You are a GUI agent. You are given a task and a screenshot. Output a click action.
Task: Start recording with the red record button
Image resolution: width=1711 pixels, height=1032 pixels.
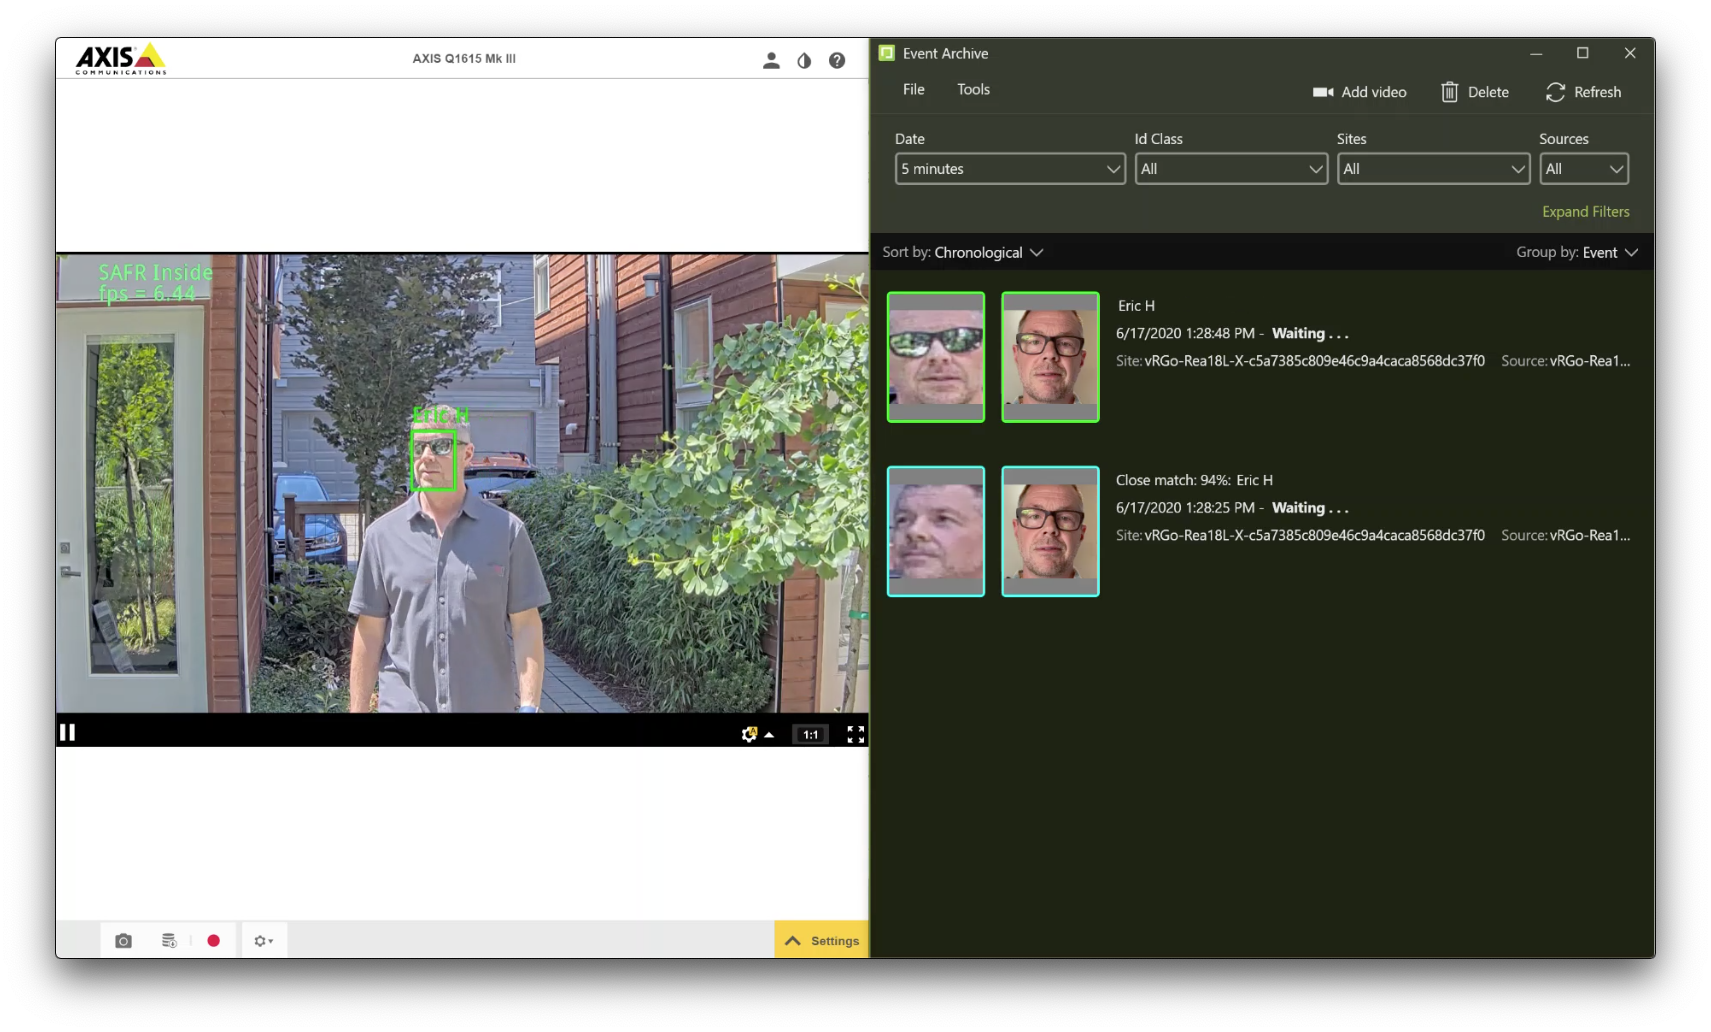[213, 940]
